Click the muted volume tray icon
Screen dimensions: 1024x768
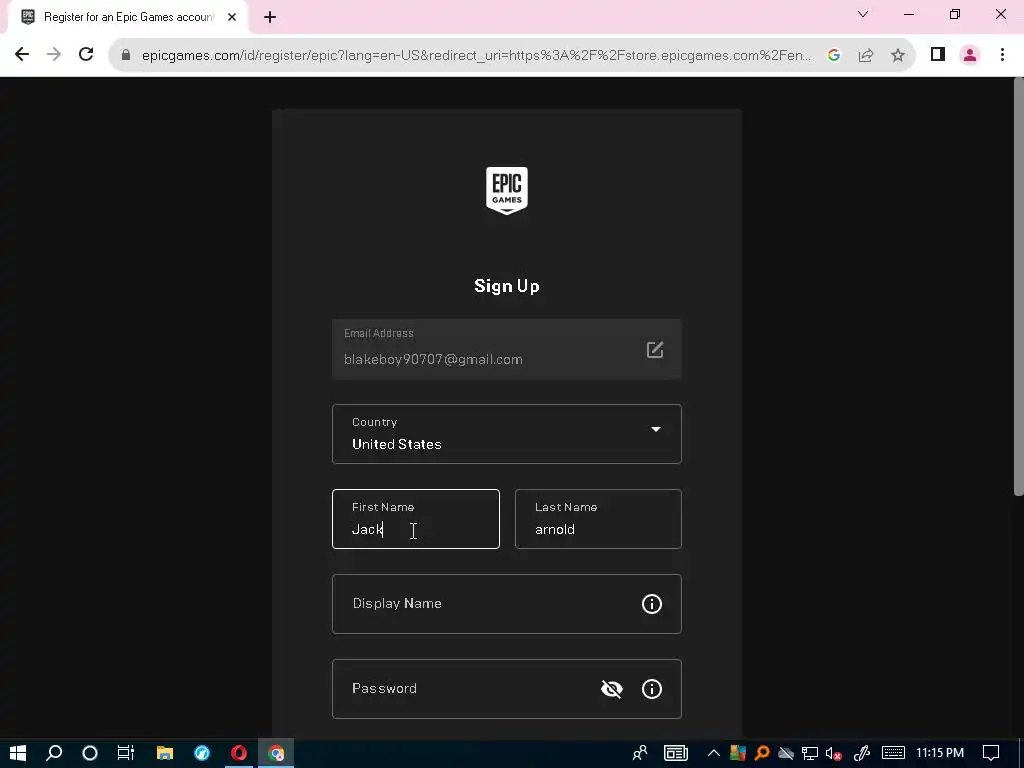(x=833, y=753)
